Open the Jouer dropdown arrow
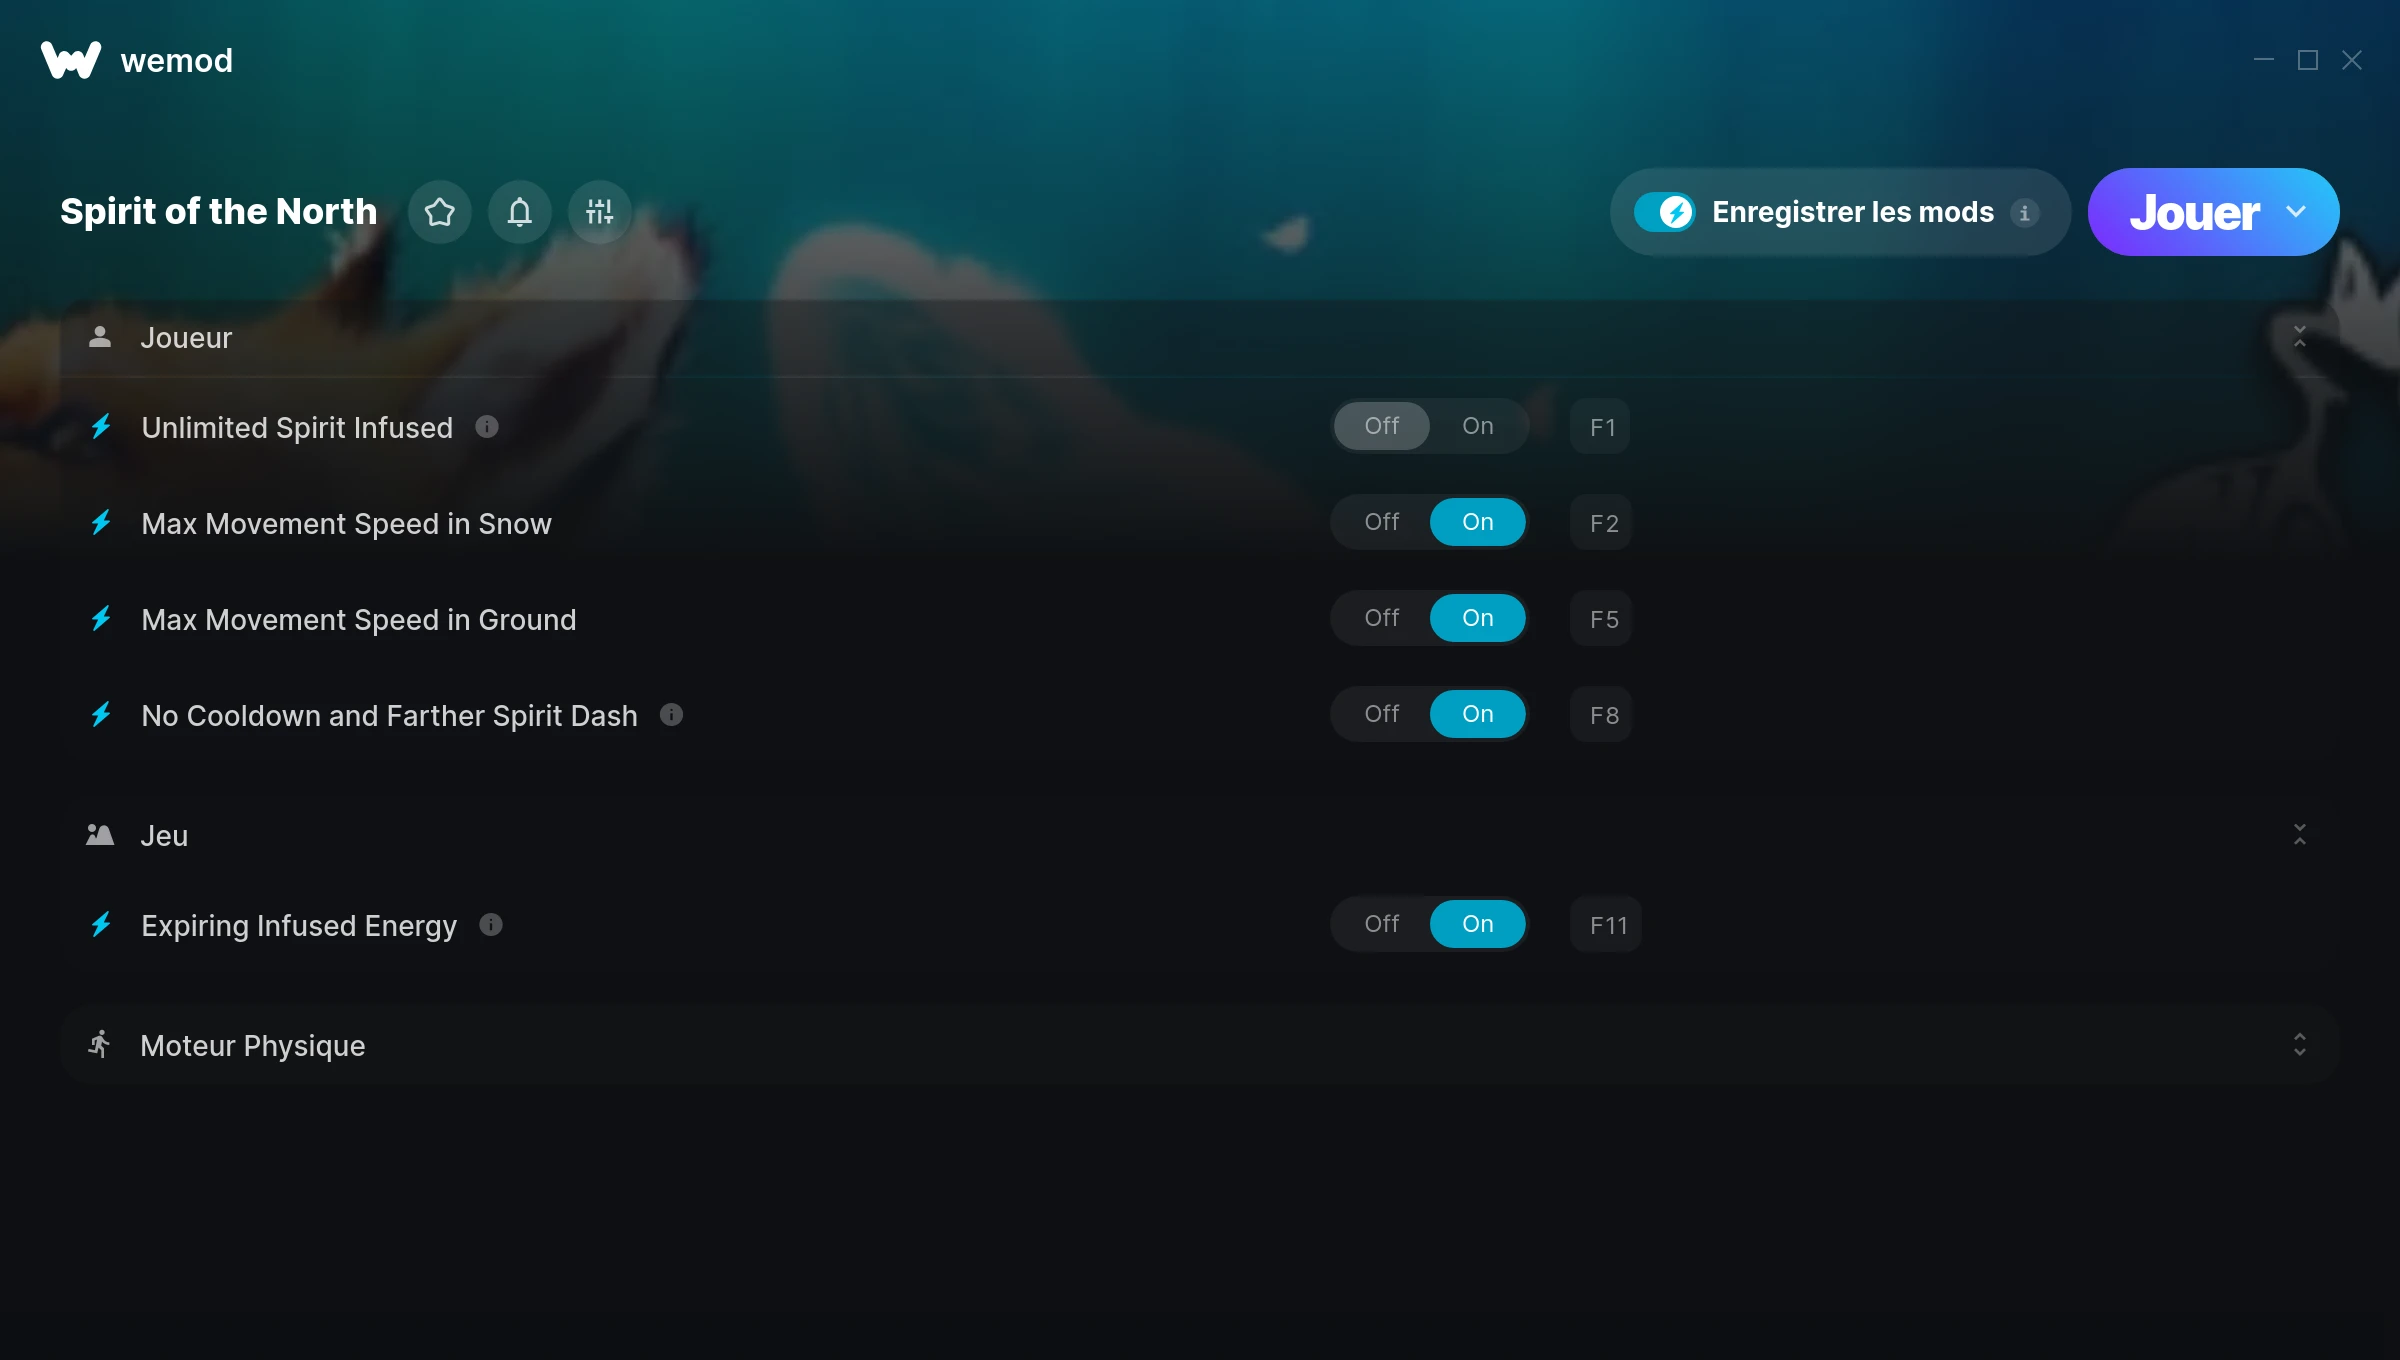2400x1360 pixels. [2296, 212]
